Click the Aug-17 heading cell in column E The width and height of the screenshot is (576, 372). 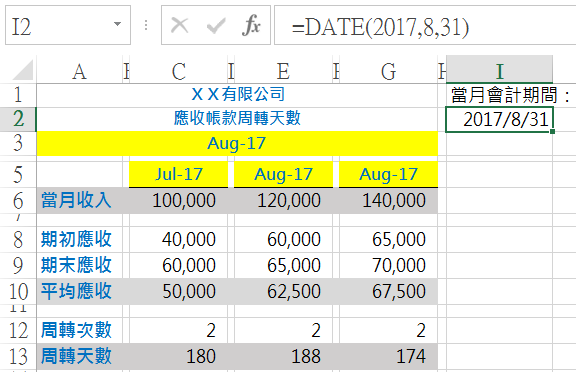[283, 174]
